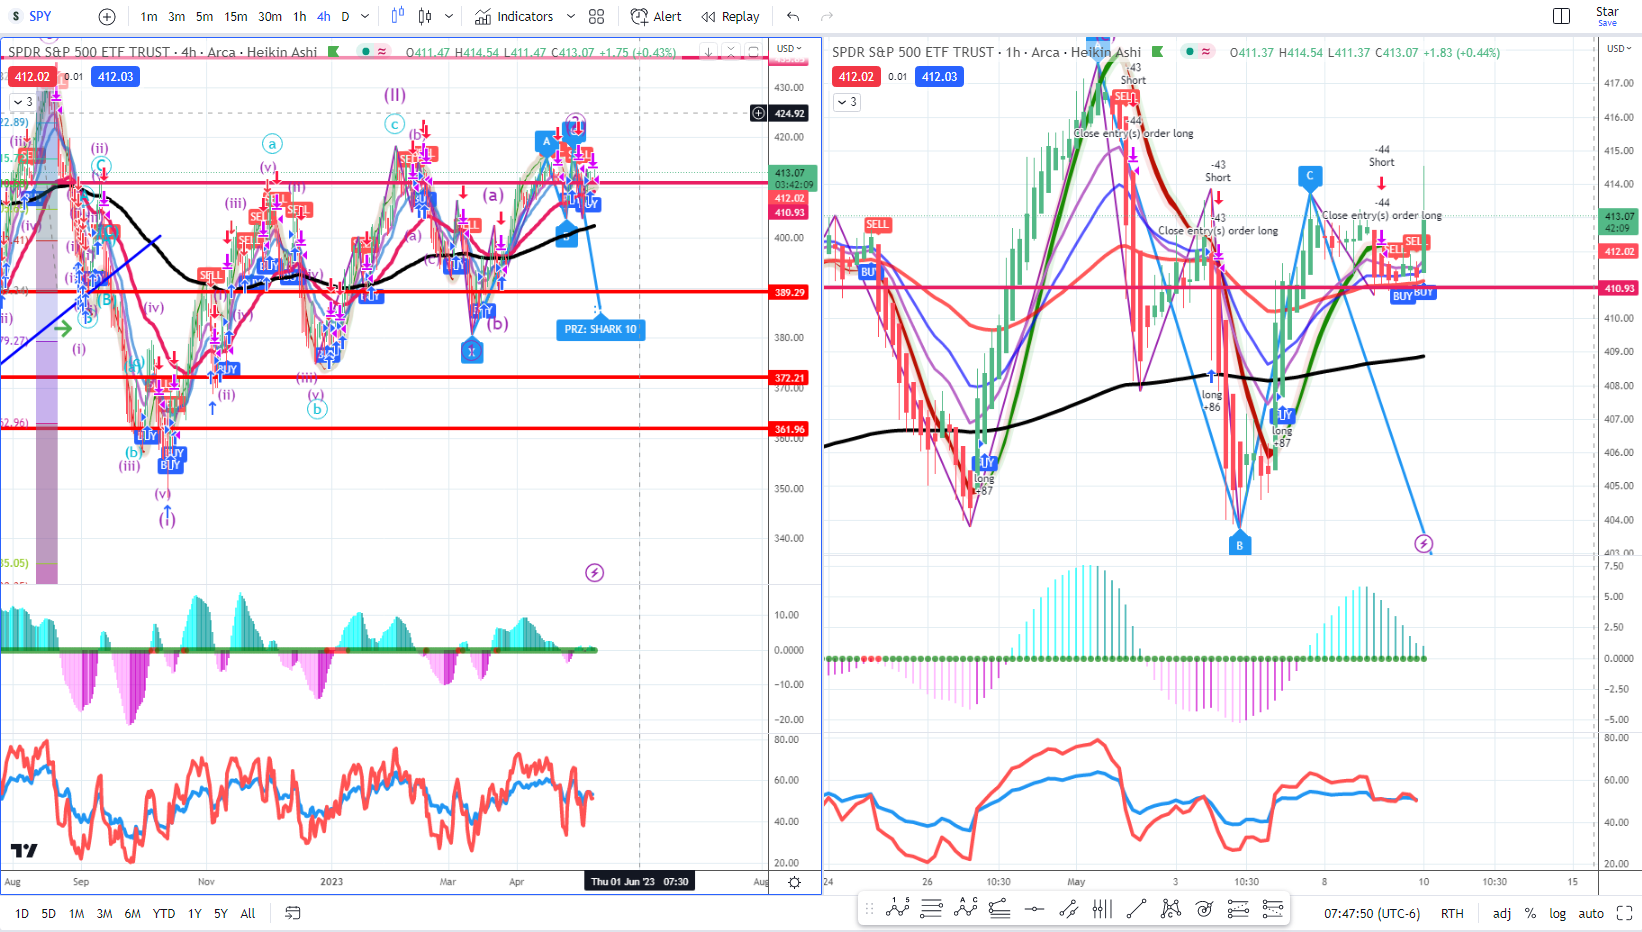Image resolution: width=1642 pixels, height=932 pixels.
Task: Click the compare or add symbol plus icon
Action: point(107,16)
